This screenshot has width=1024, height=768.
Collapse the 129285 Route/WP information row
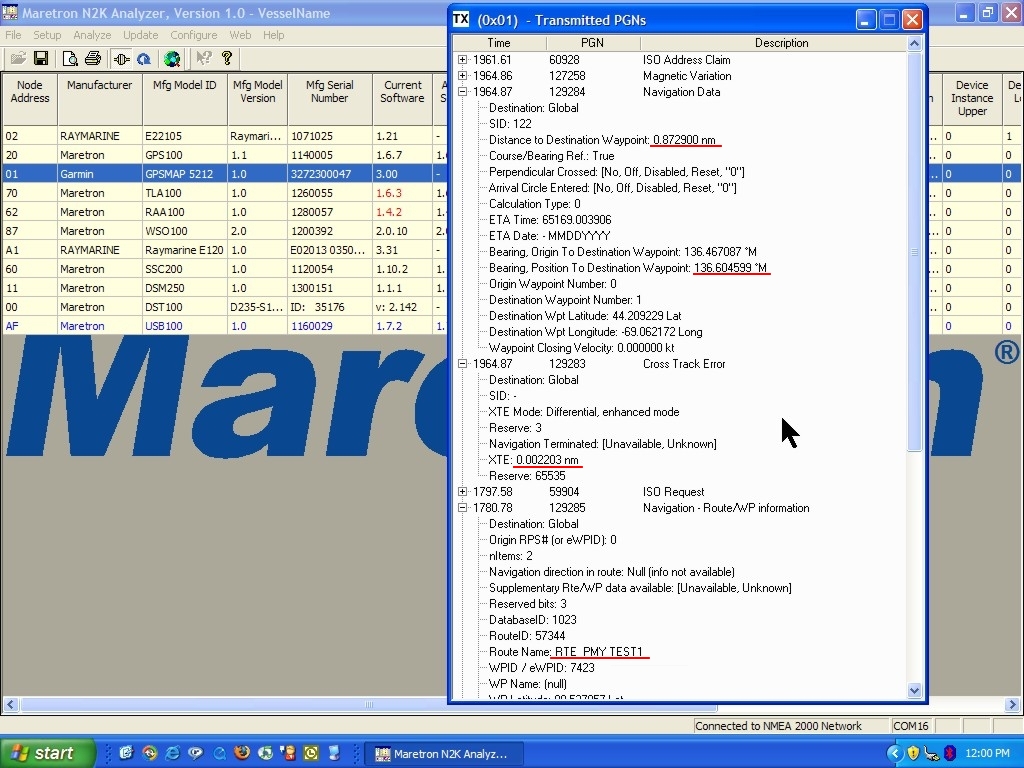pos(462,507)
